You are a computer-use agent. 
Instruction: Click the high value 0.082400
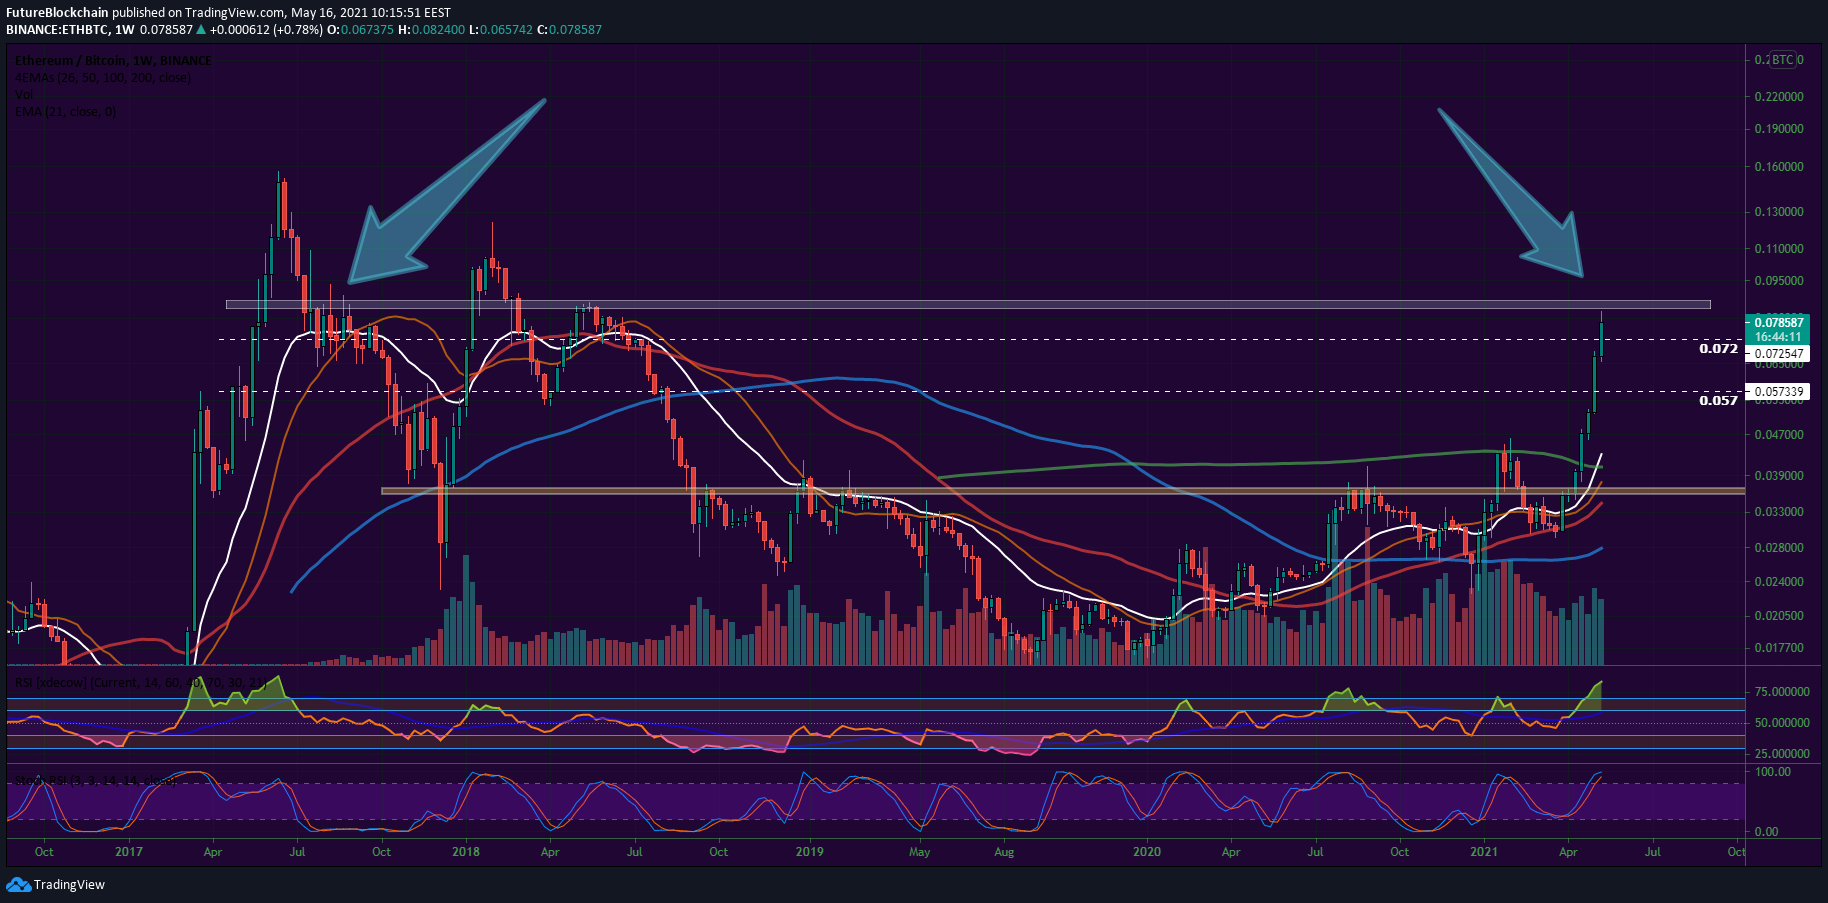pos(437,30)
